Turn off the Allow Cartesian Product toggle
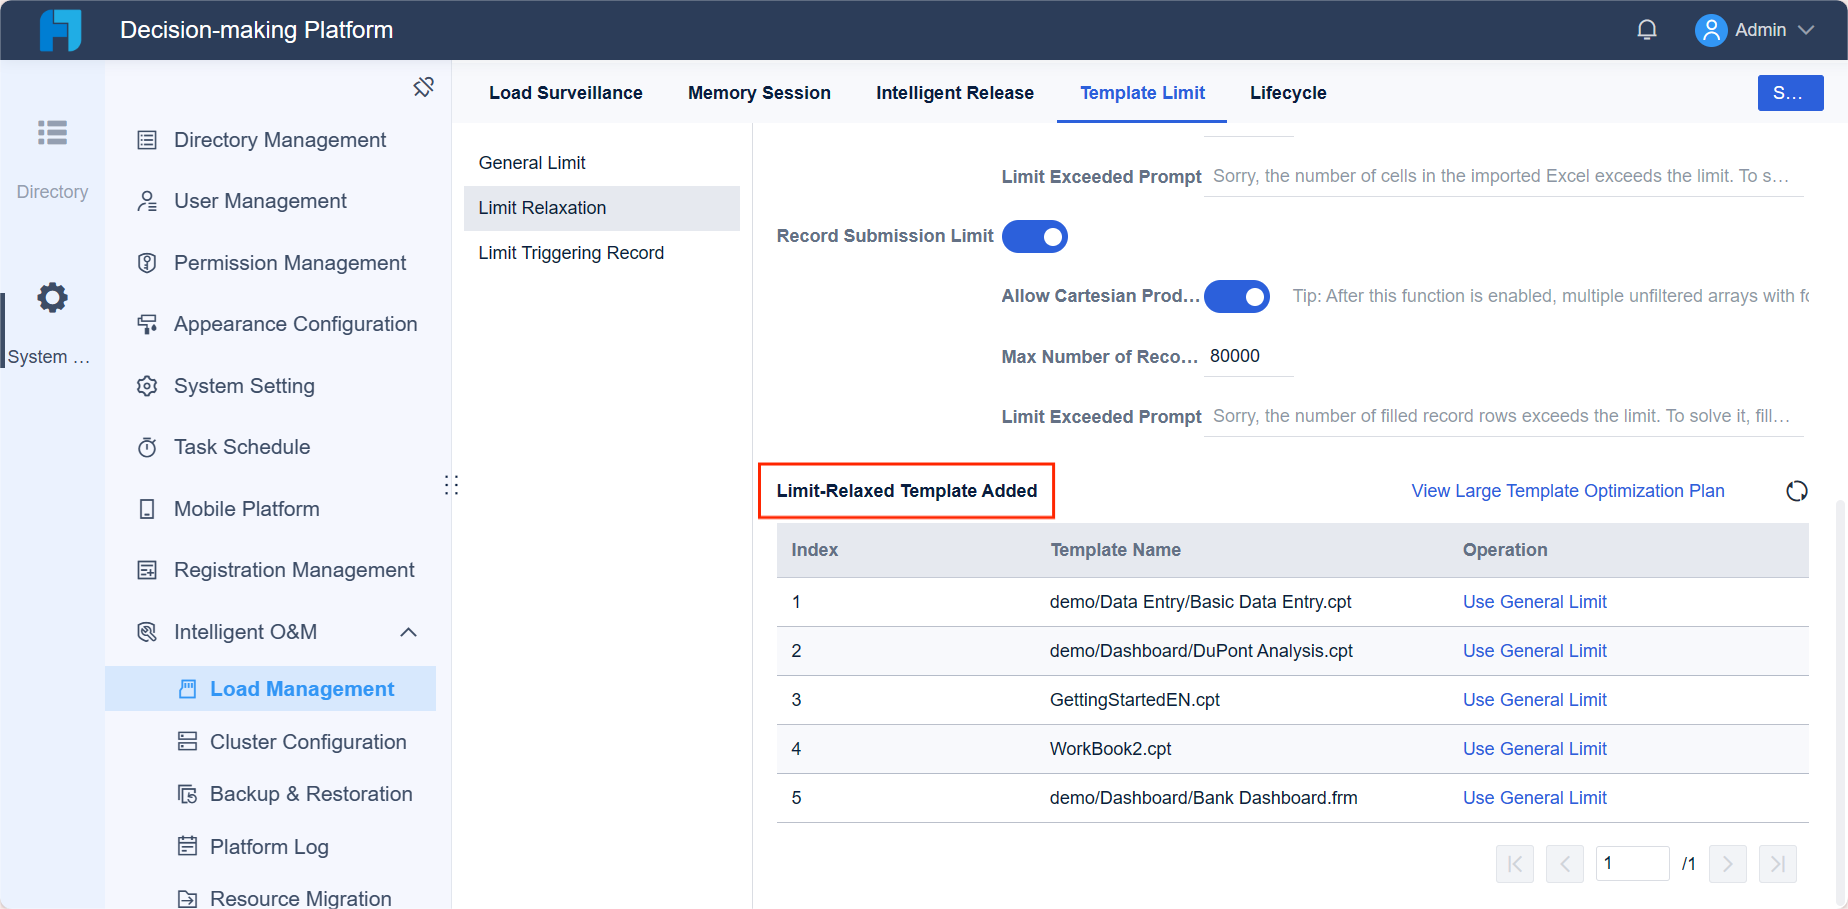The height and width of the screenshot is (909, 1848). pos(1237,296)
